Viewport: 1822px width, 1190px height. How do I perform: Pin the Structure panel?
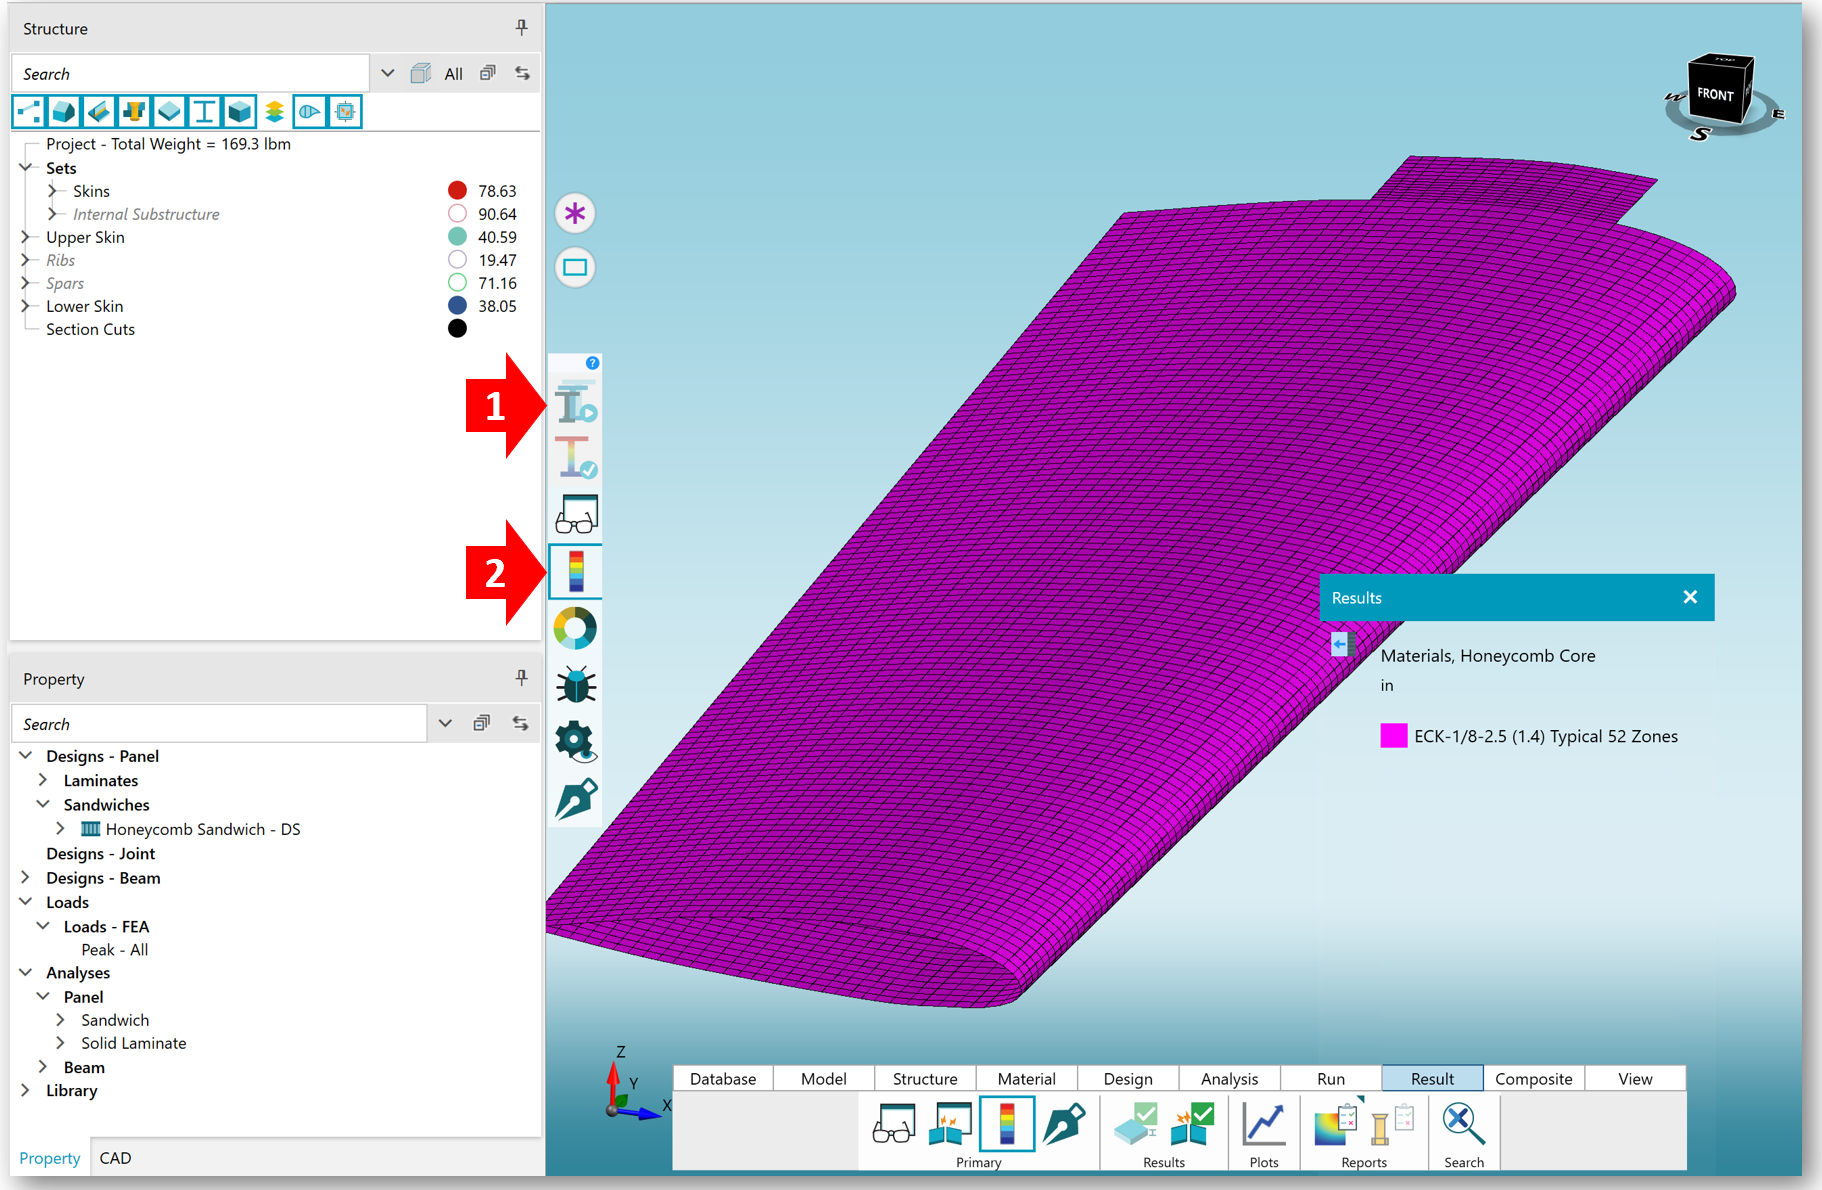[521, 28]
